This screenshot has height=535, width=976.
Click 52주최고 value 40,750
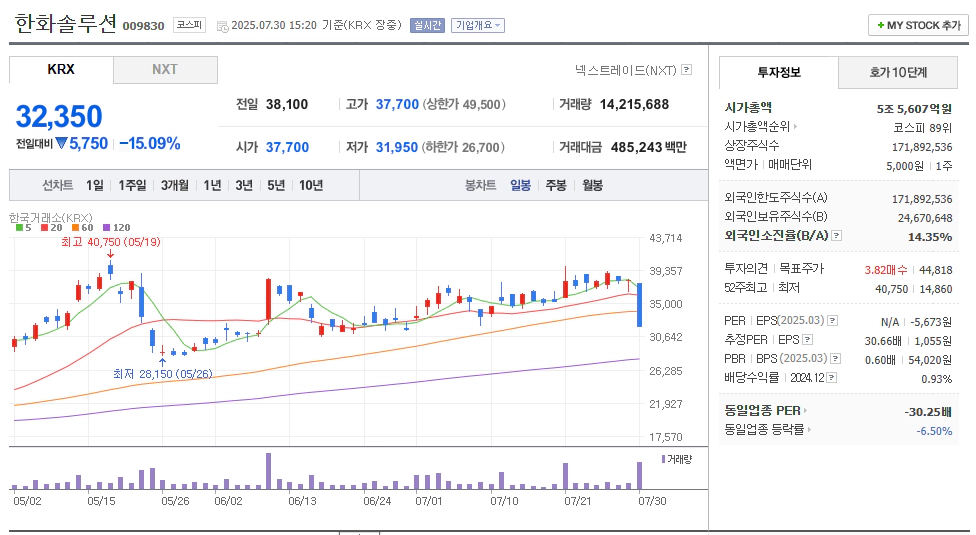coord(891,289)
